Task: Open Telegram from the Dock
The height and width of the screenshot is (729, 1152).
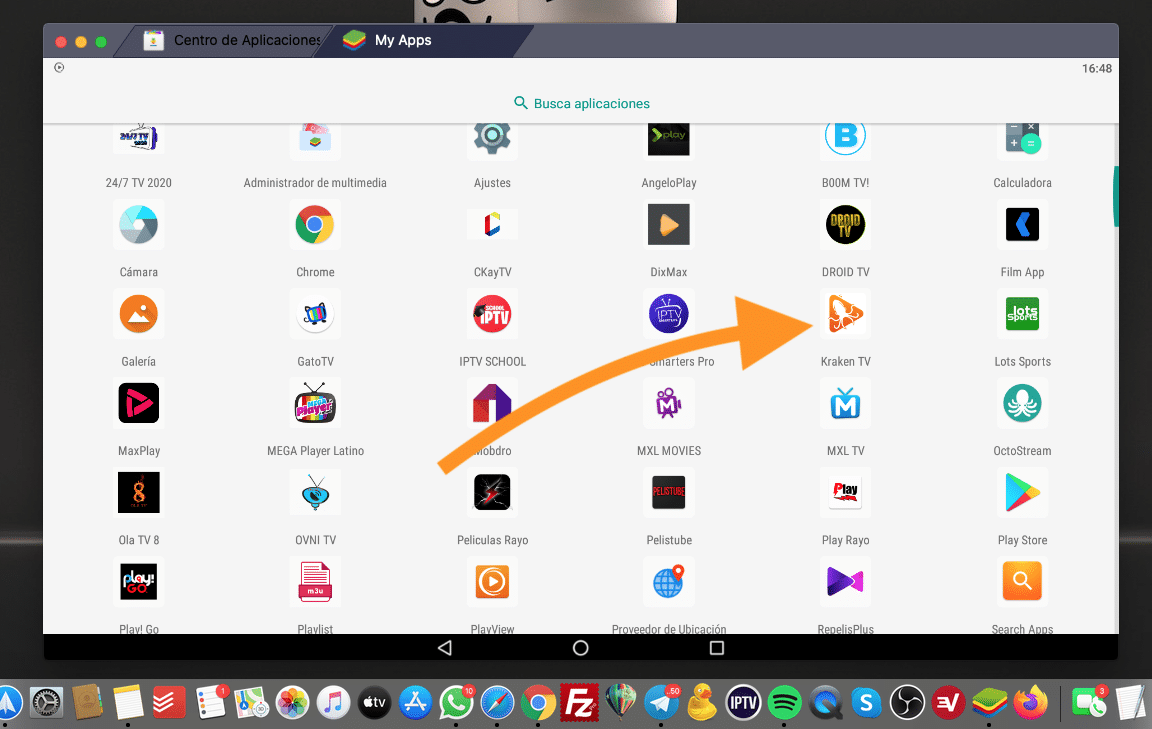Action: click(661, 703)
